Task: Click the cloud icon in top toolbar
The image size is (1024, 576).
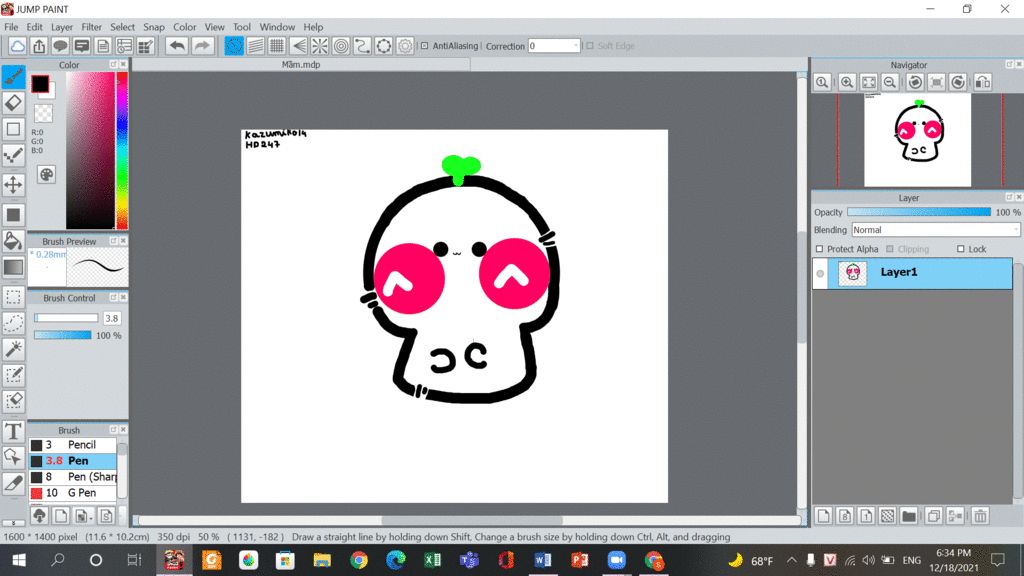Action: 17,46
